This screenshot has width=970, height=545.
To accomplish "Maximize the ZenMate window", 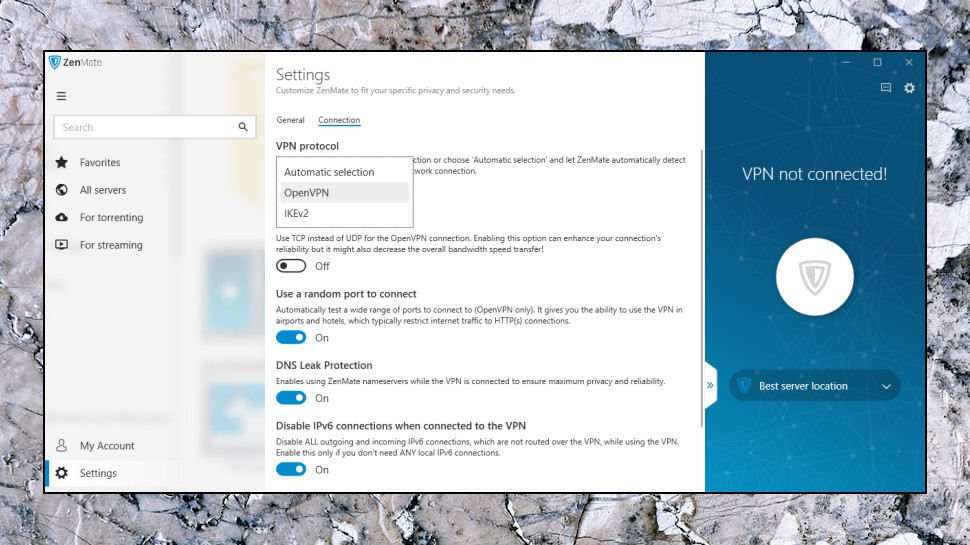I will (x=877, y=62).
